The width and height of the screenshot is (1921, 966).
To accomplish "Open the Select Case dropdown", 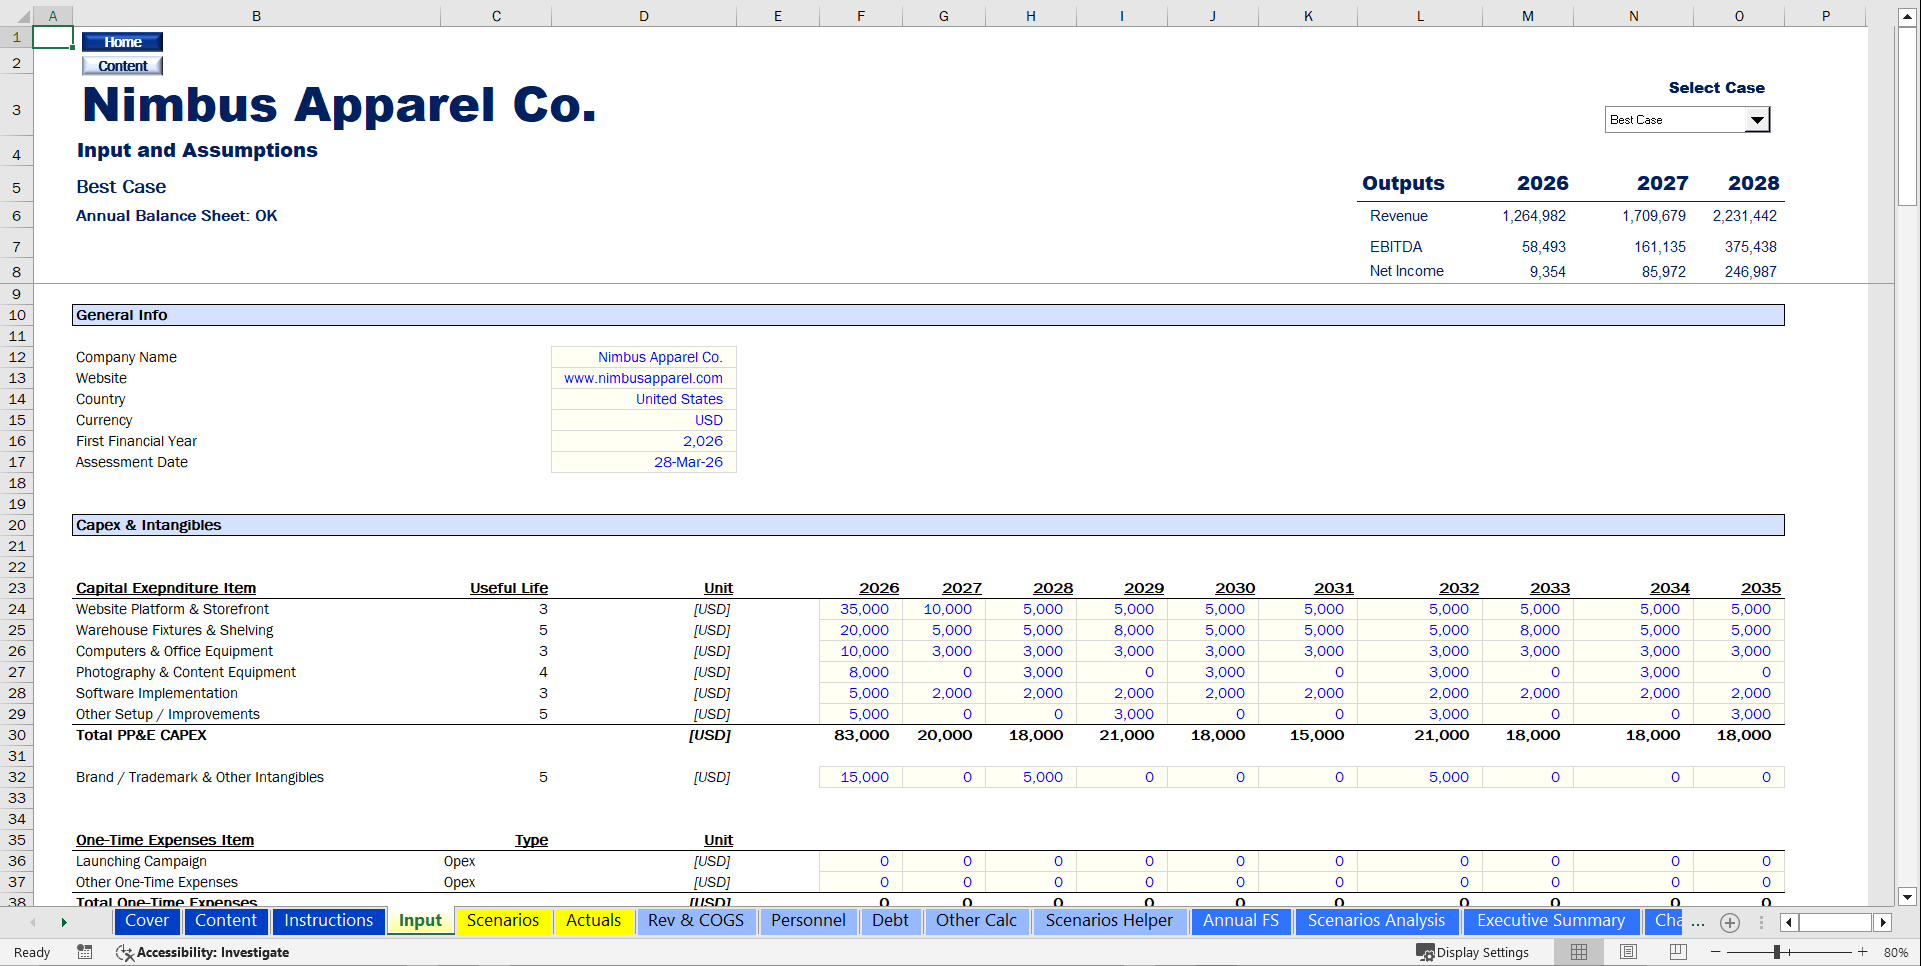I will click(1757, 119).
